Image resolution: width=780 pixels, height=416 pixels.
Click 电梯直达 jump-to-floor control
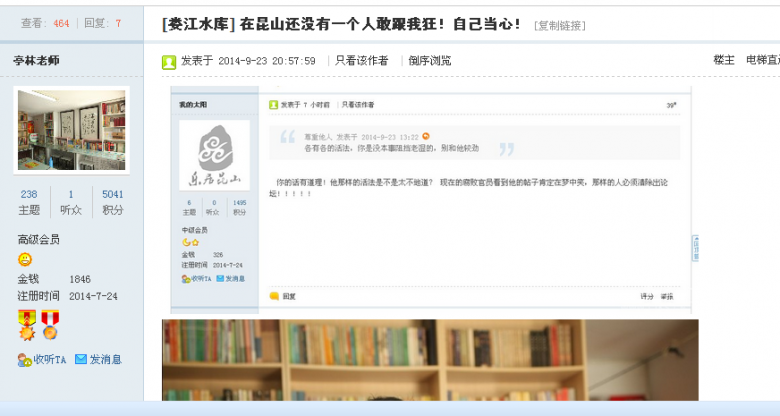(x=763, y=60)
